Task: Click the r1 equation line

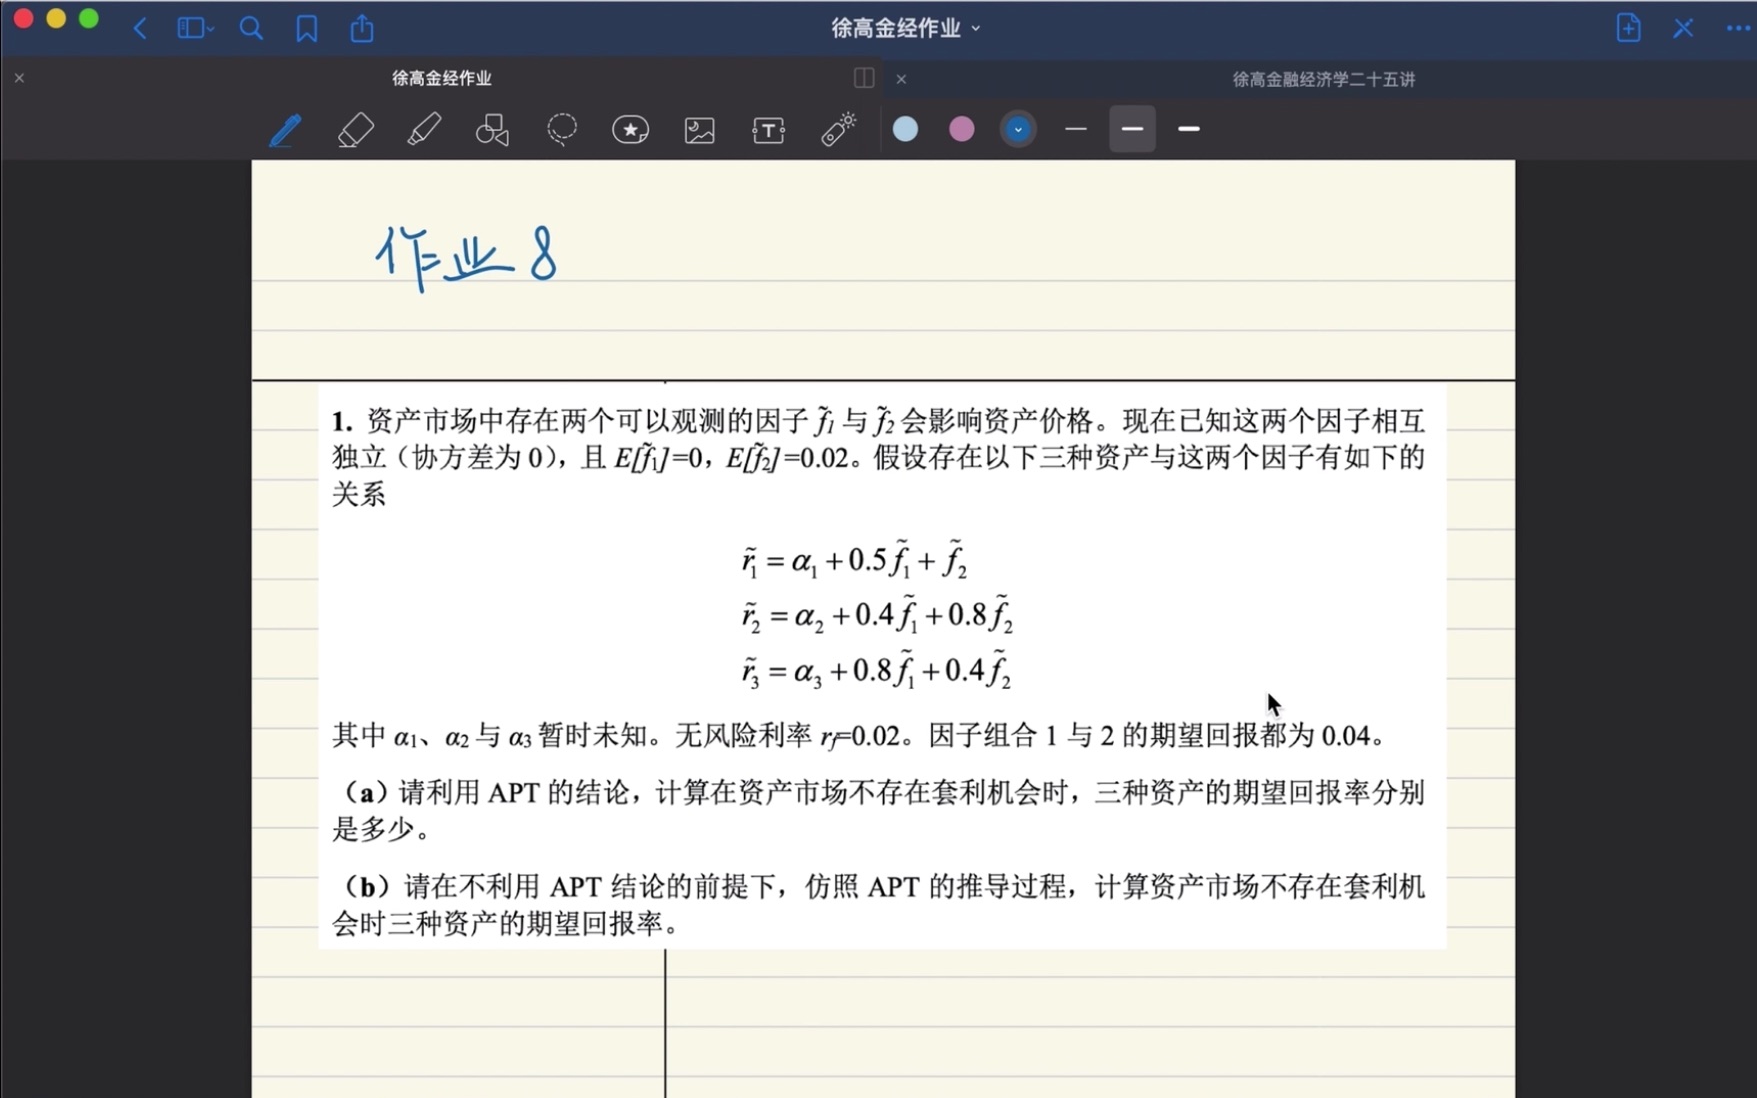Action: (x=854, y=559)
